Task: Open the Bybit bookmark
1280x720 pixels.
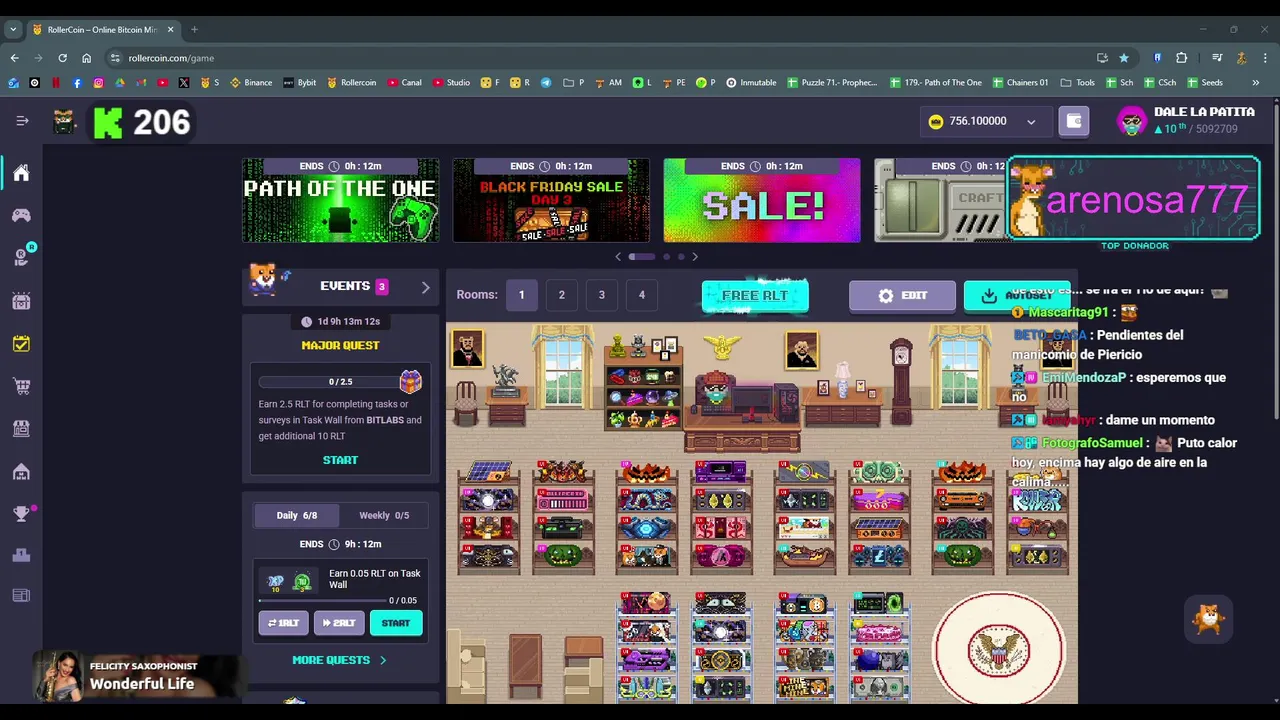Action: [x=299, y=83]
